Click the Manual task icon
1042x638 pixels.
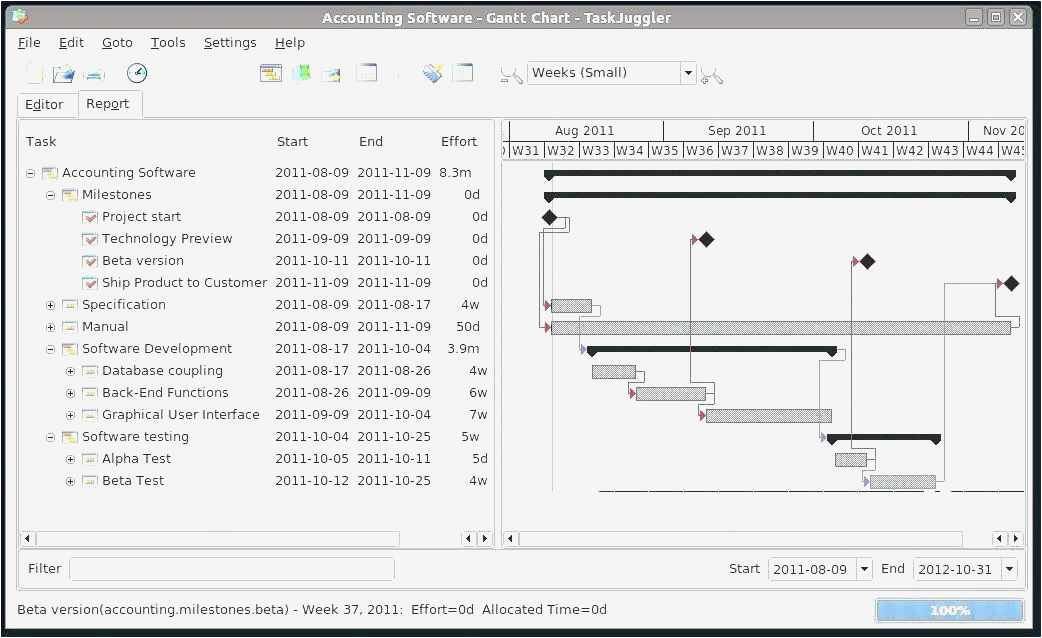(x=70, y=327)
